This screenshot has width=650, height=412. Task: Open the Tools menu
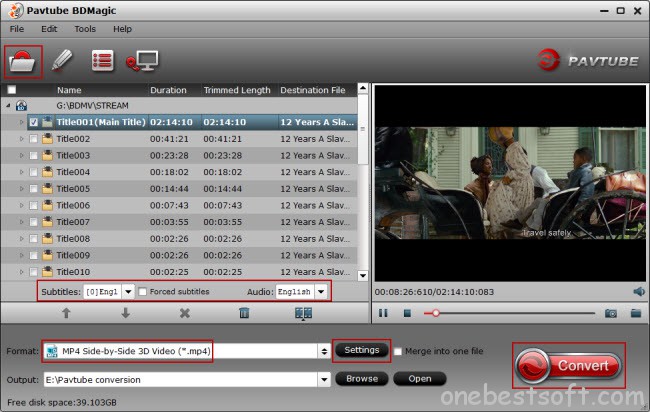(85, 29)
